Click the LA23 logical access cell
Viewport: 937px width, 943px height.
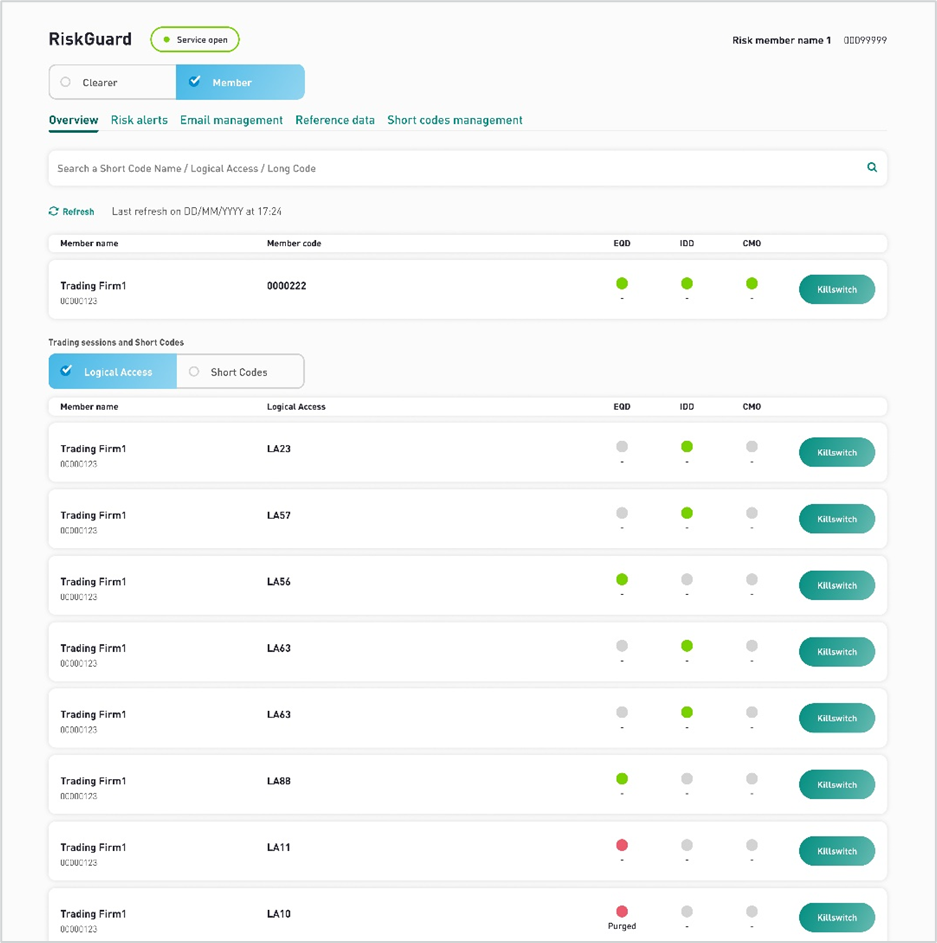point(278,449)
